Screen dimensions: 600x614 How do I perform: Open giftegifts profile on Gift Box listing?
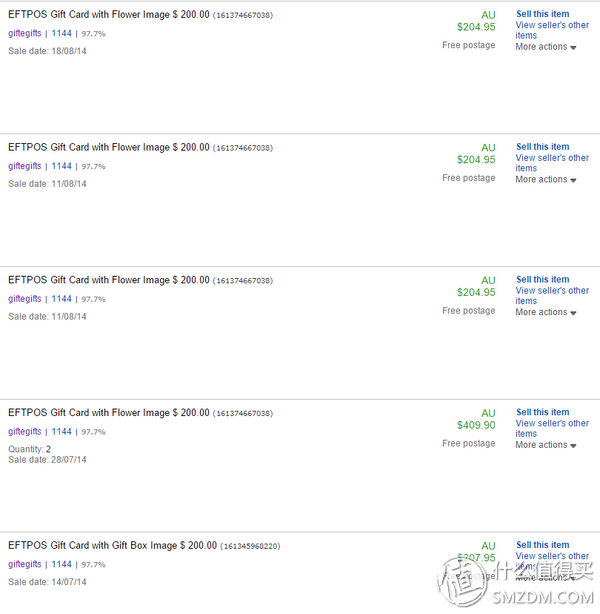pos(25,565)
